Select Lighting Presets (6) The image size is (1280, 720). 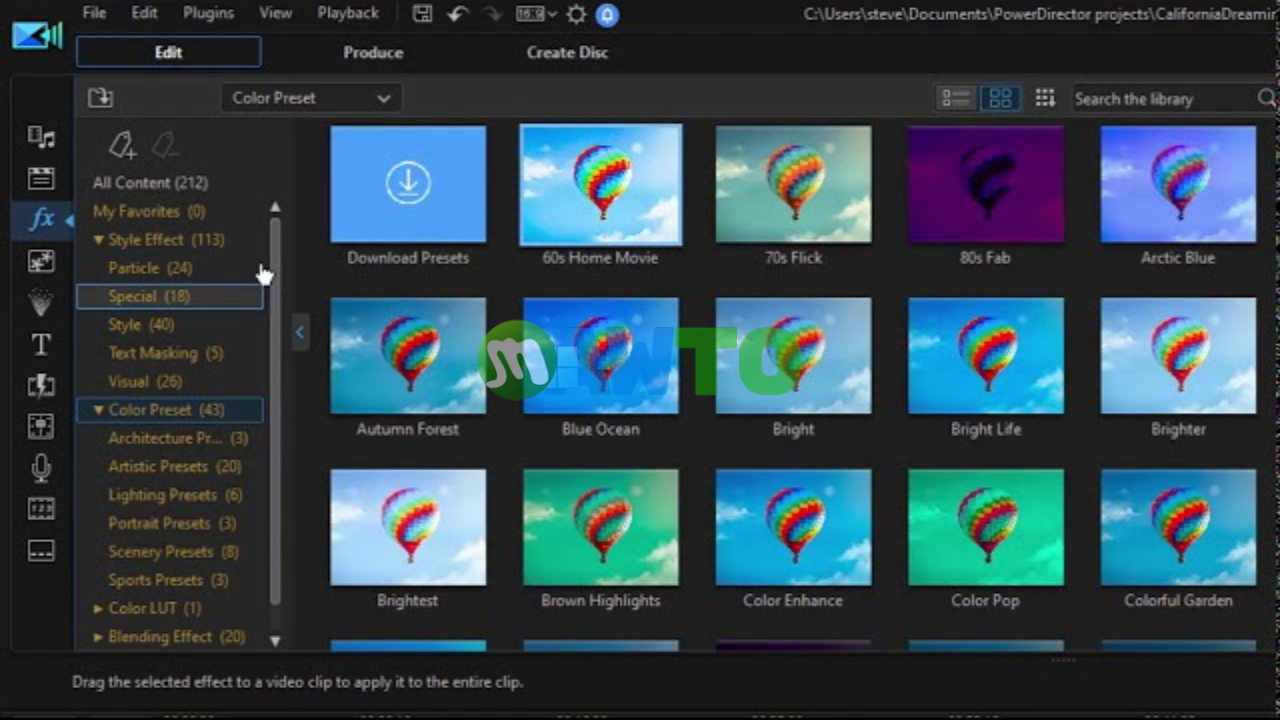tap(175, 495)
